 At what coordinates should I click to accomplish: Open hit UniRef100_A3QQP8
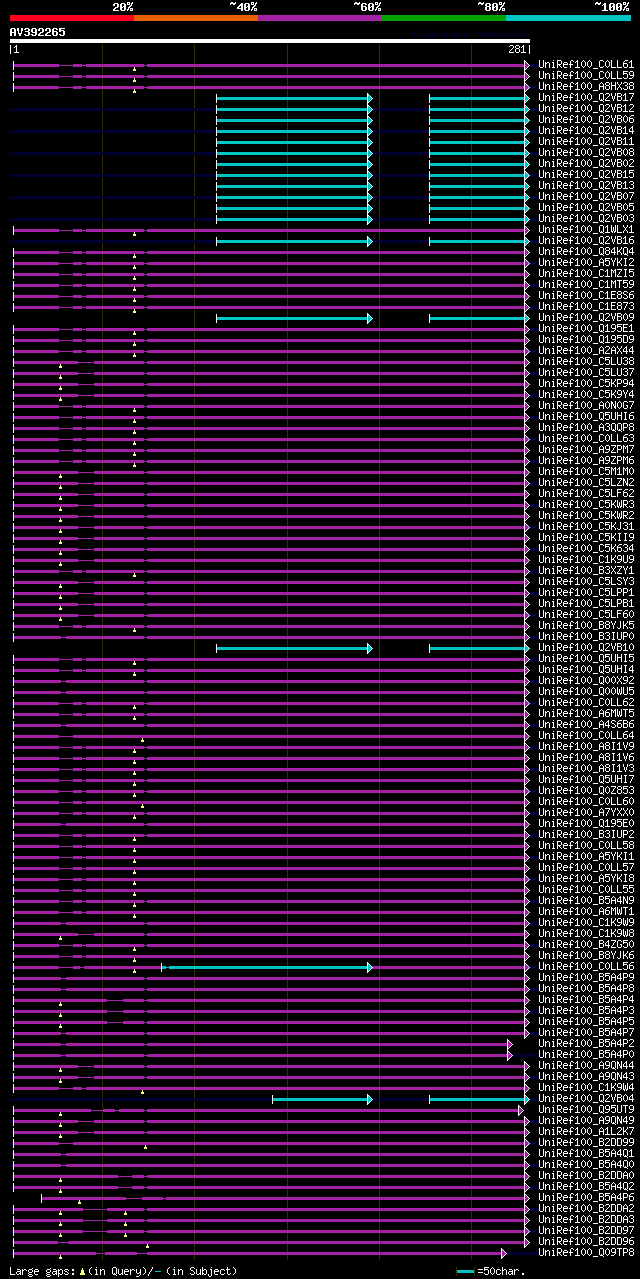[x=586, y=427]
